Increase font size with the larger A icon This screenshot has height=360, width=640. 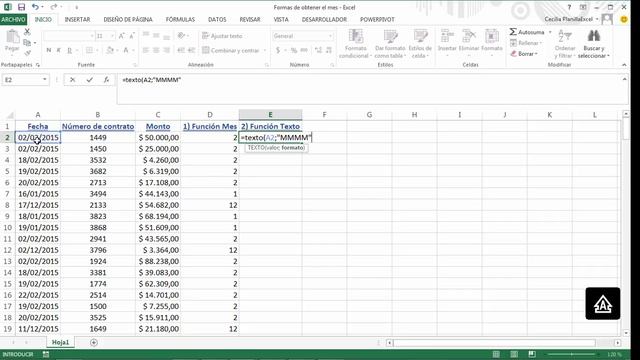pos(122,36)
